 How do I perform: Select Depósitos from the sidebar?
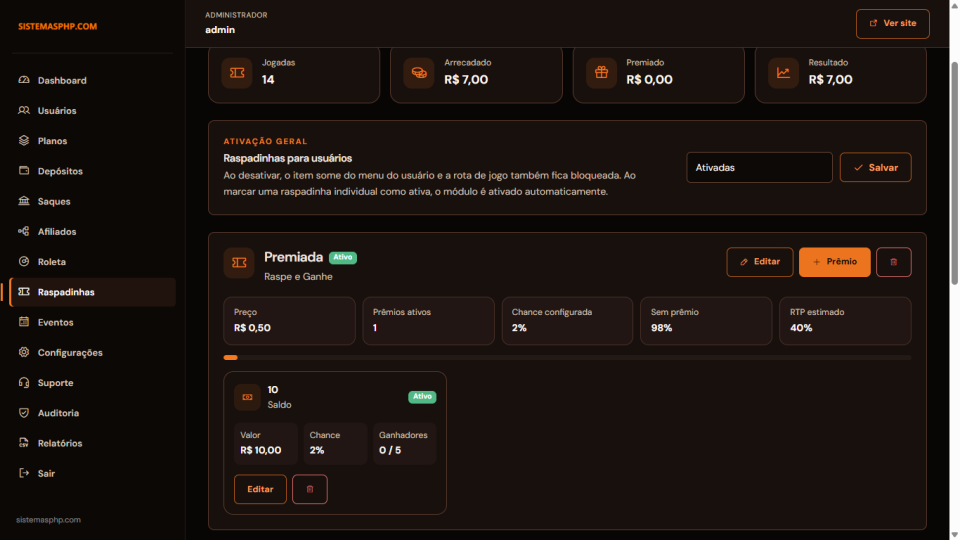pos(92,171)
